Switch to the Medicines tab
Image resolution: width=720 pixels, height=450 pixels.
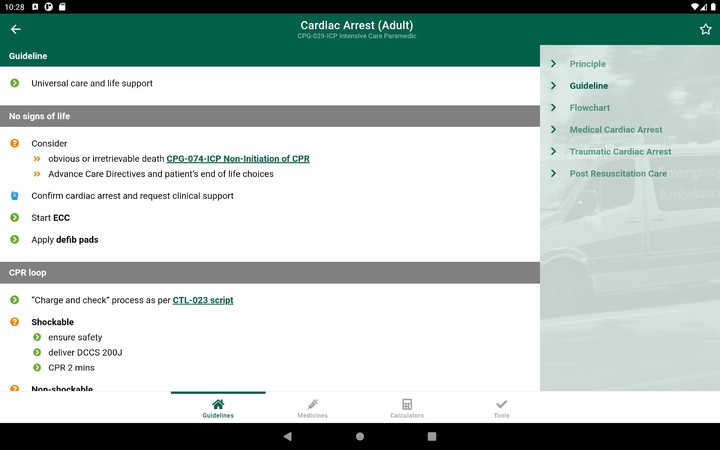pyautogui.click(x=313, y=408)
